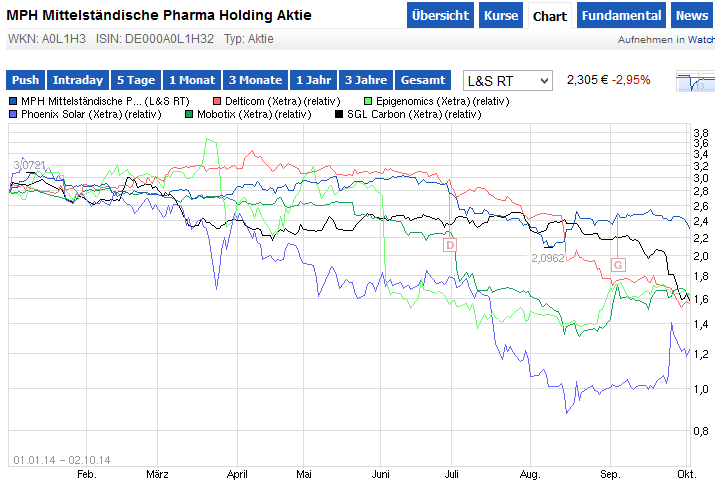The width and height of the screenshot is (715, 488).
Task: Open the News tab
Action: point(692,16)
